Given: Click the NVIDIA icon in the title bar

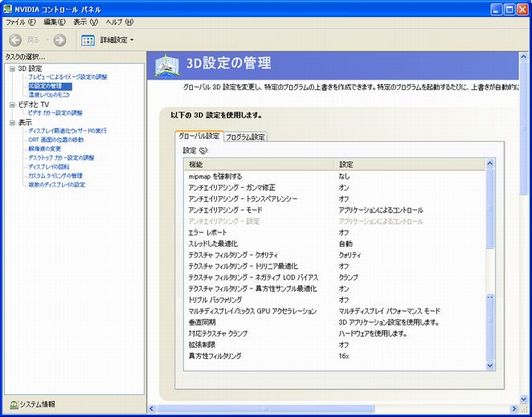Looking at the screenshot, I should coord(7,9).
